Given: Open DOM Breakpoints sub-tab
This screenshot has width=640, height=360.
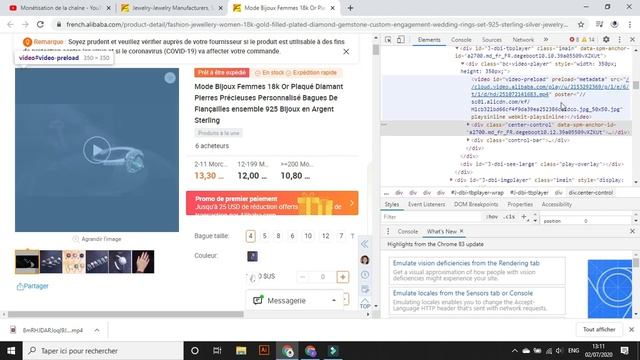Looking at the screenshot, I should 476,204.
